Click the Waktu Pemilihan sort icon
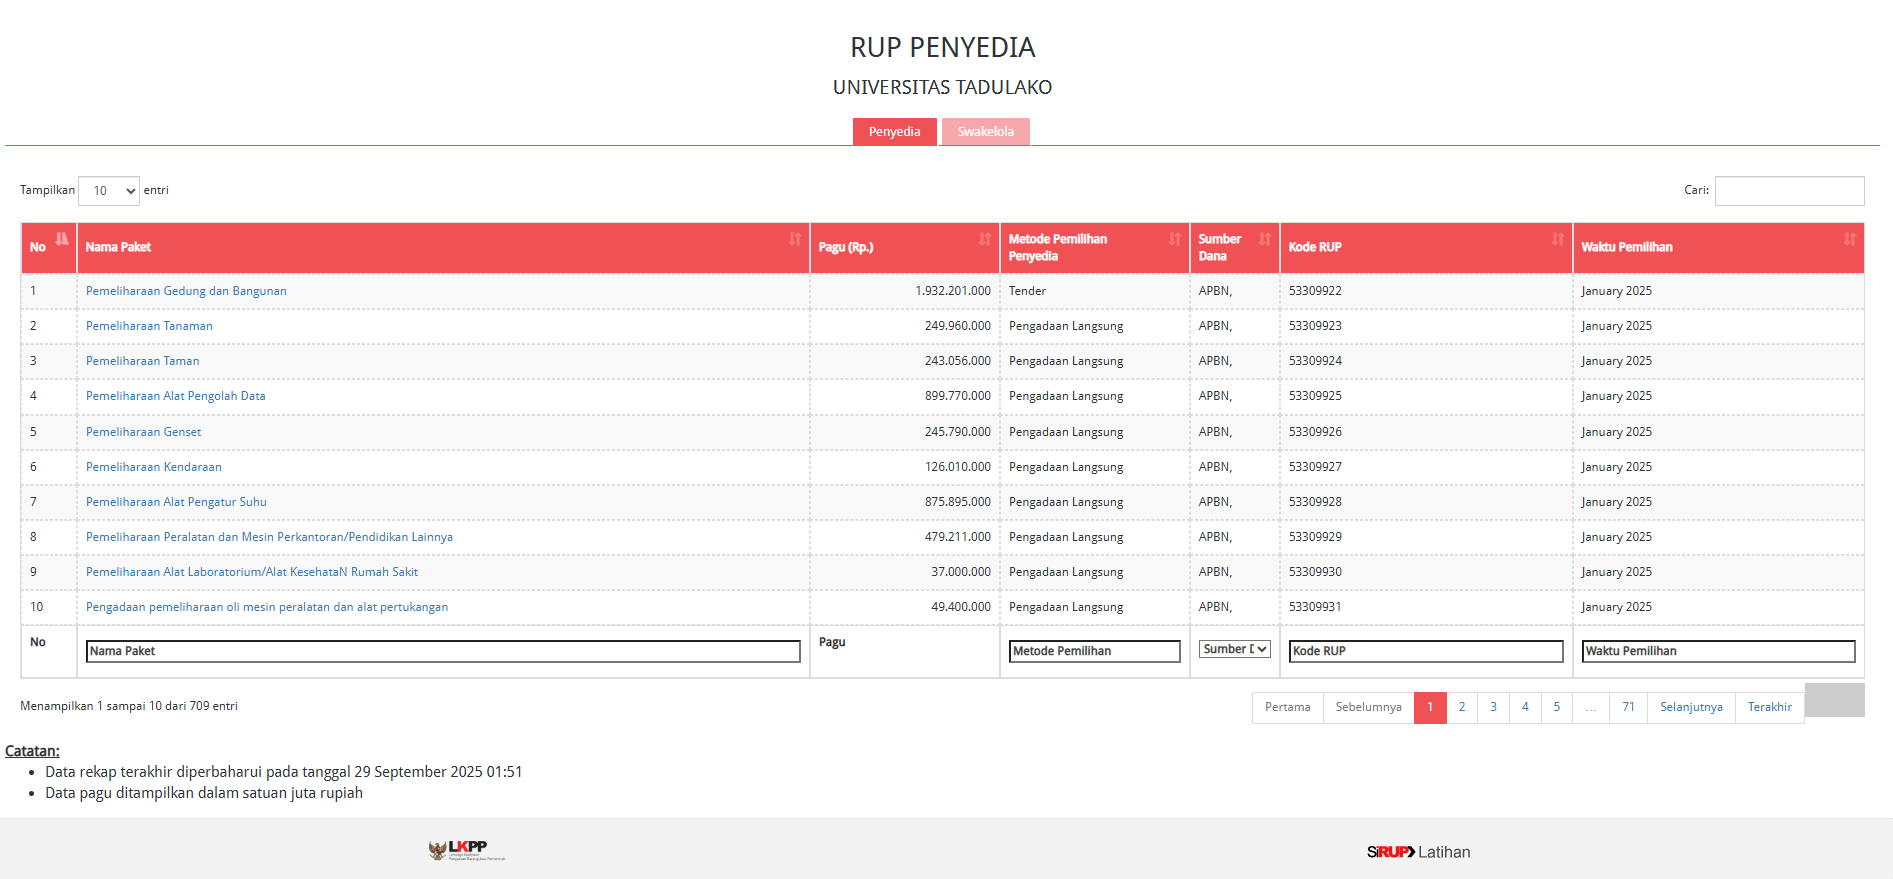The width and height of the screenshot is (1893, 879). pos(1849,239)
